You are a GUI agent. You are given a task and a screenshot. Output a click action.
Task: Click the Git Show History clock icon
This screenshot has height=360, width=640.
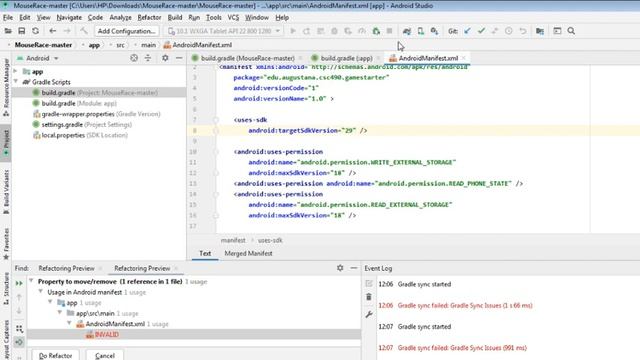click(509, 31)
